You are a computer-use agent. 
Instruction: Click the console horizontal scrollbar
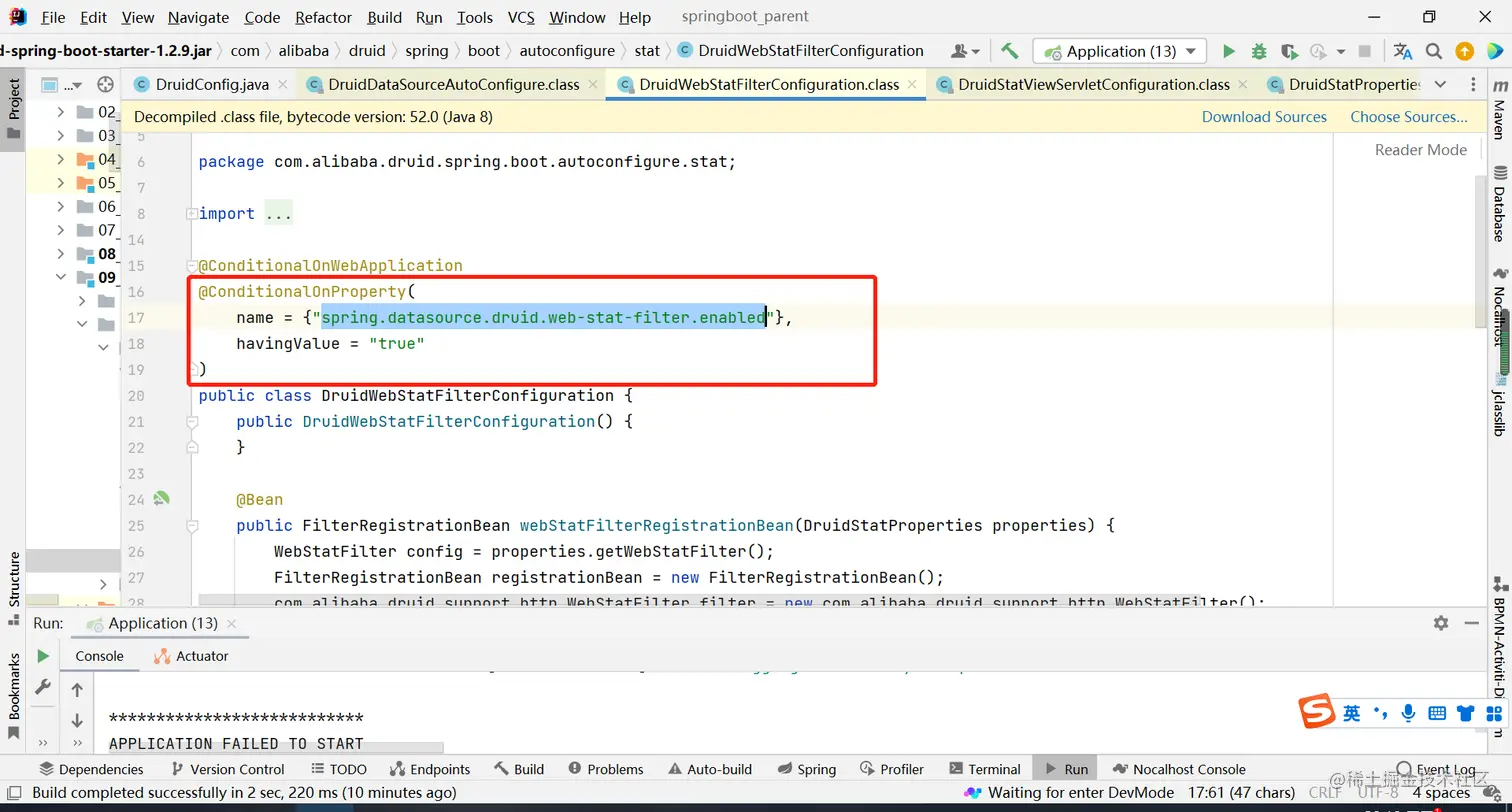click(275, 746)
